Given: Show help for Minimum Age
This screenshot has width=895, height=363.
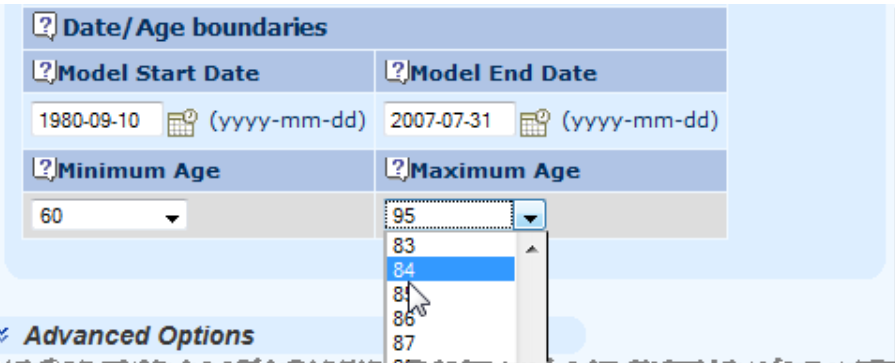Looking at the screenshot, I should tap(45, 170).
